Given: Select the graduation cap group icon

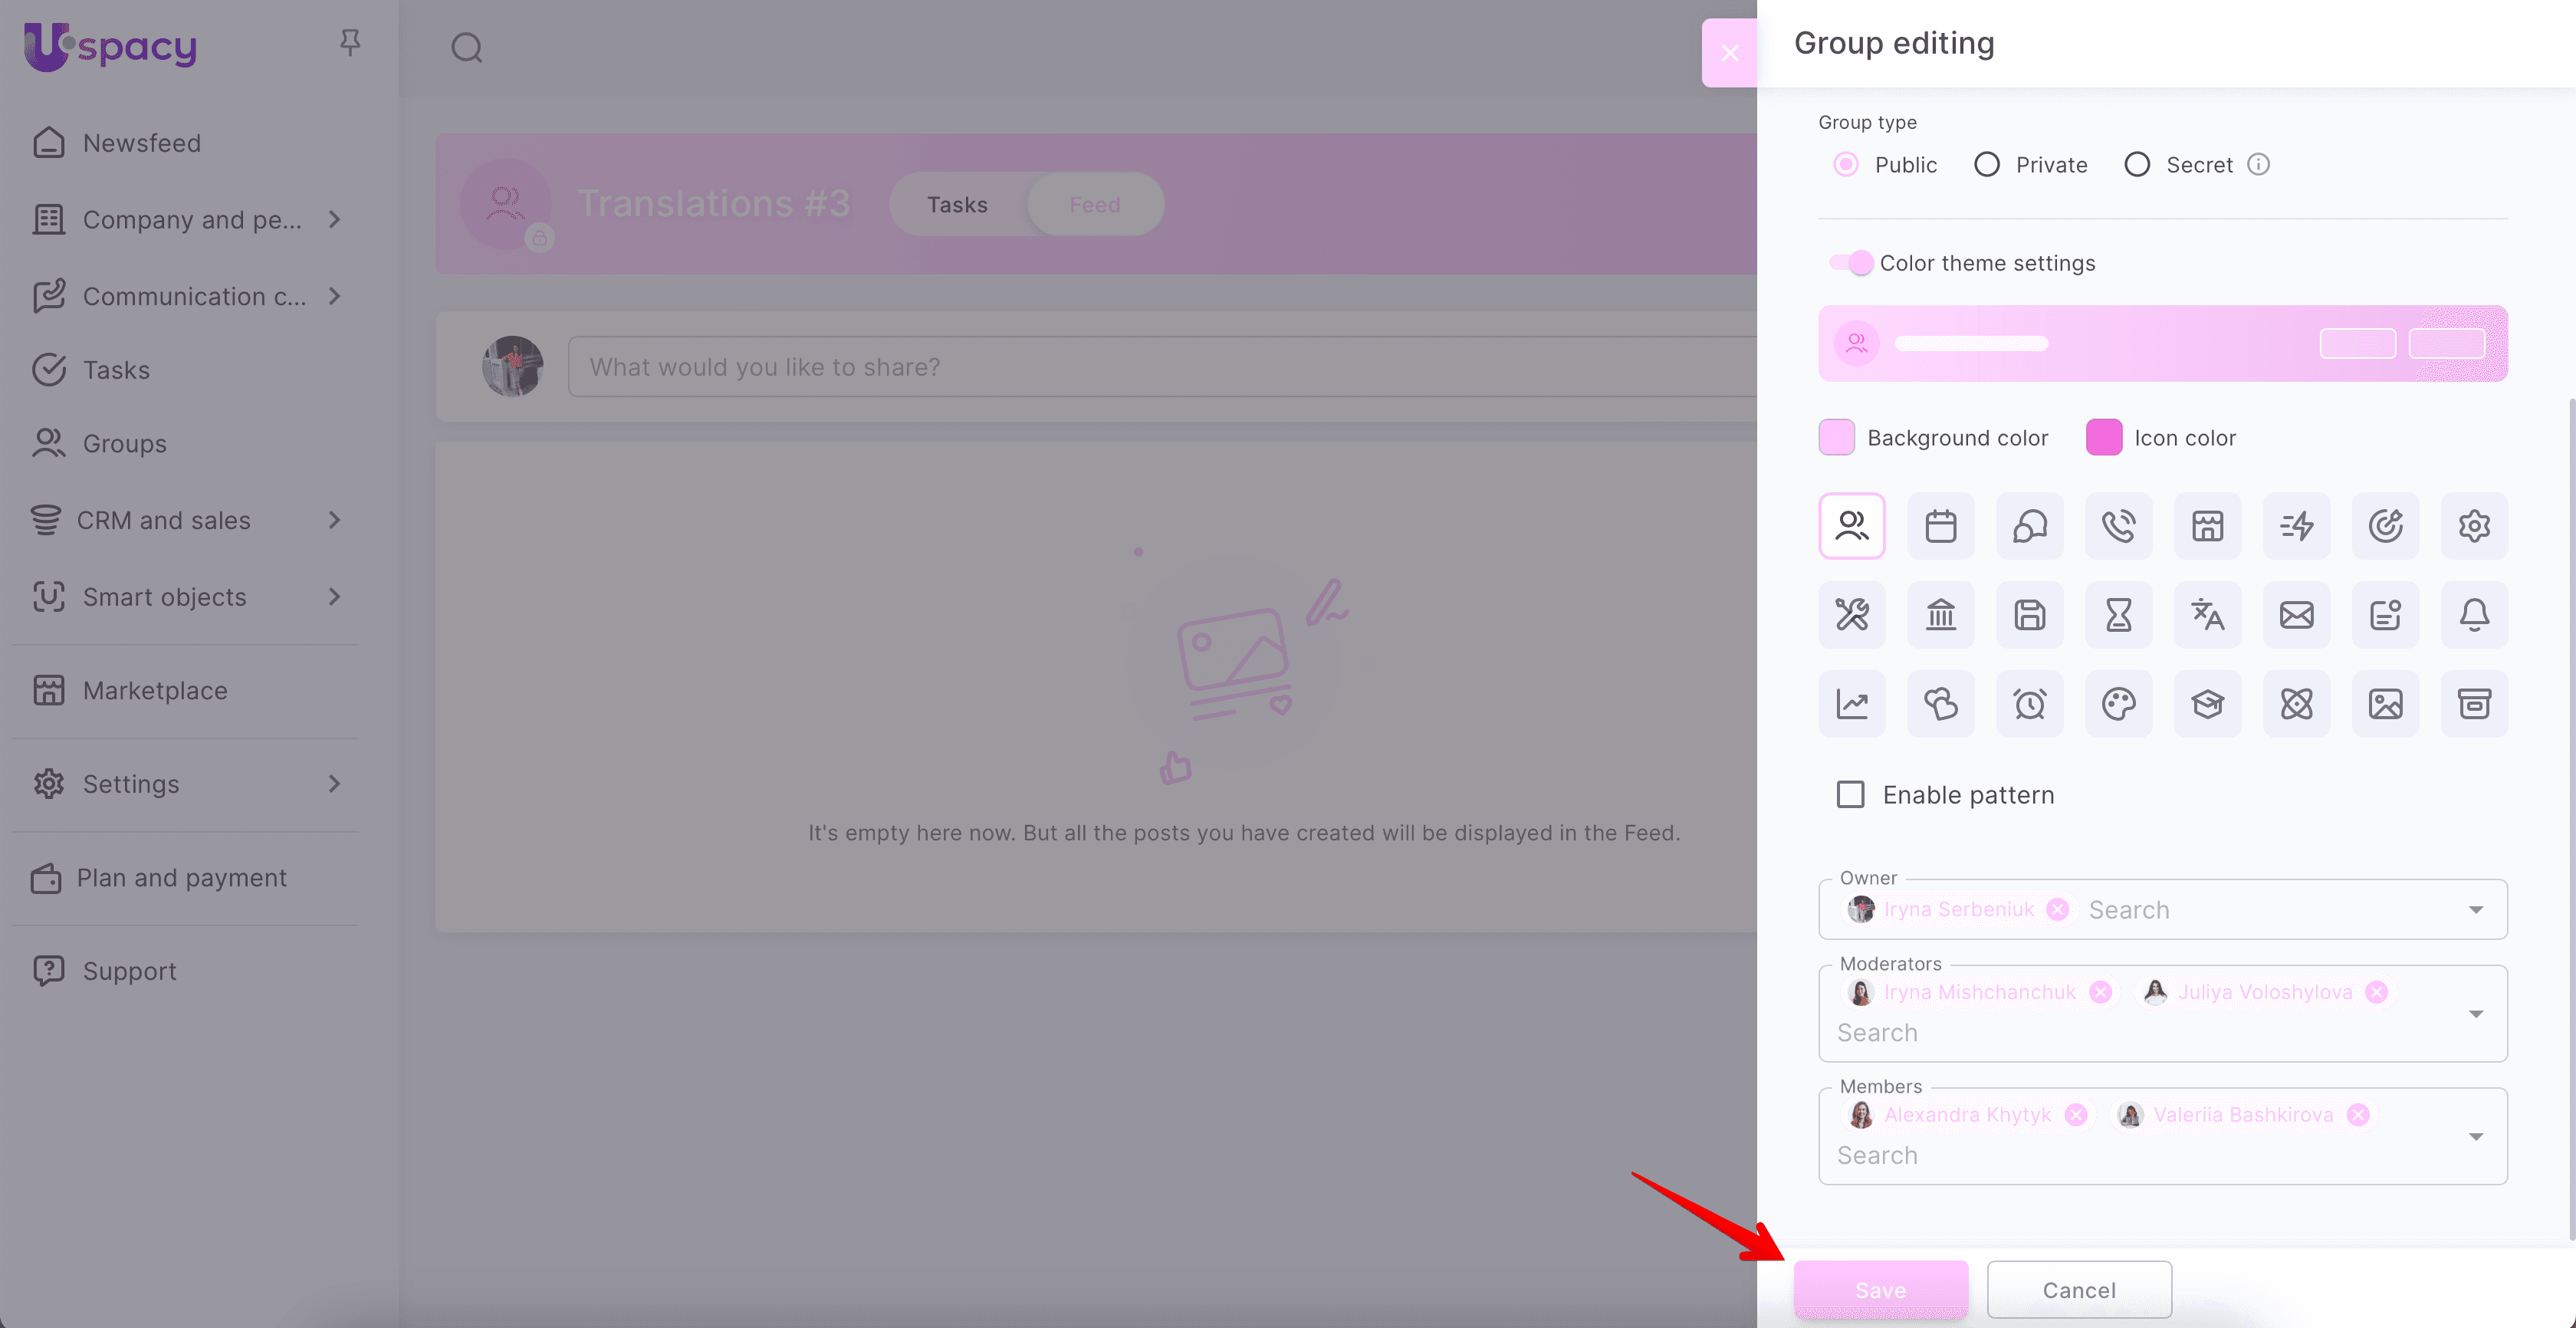Looking at the screenshot, I should [2207, 704].
